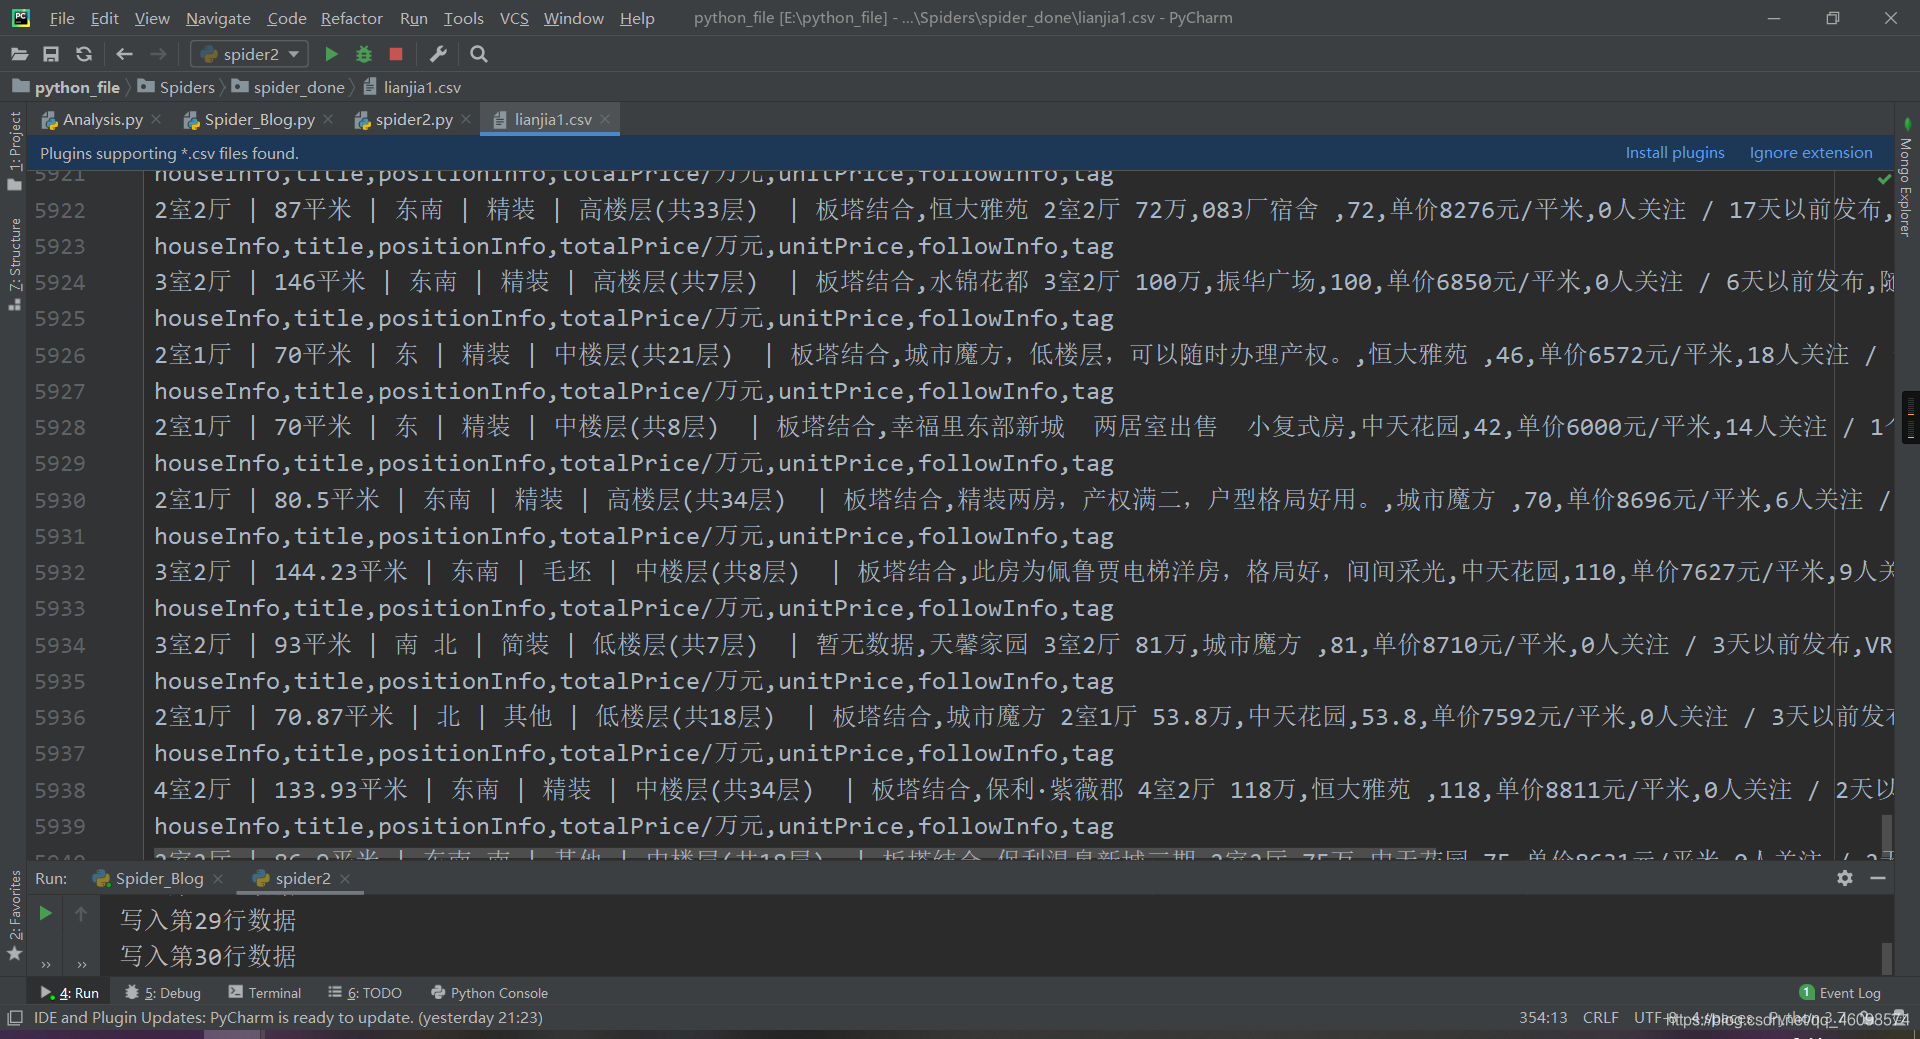Click the Search Everywhere magnifier icon
Image resolution: width=1920 pixels, height=1039 pixels.
click(x=478, y=54)
